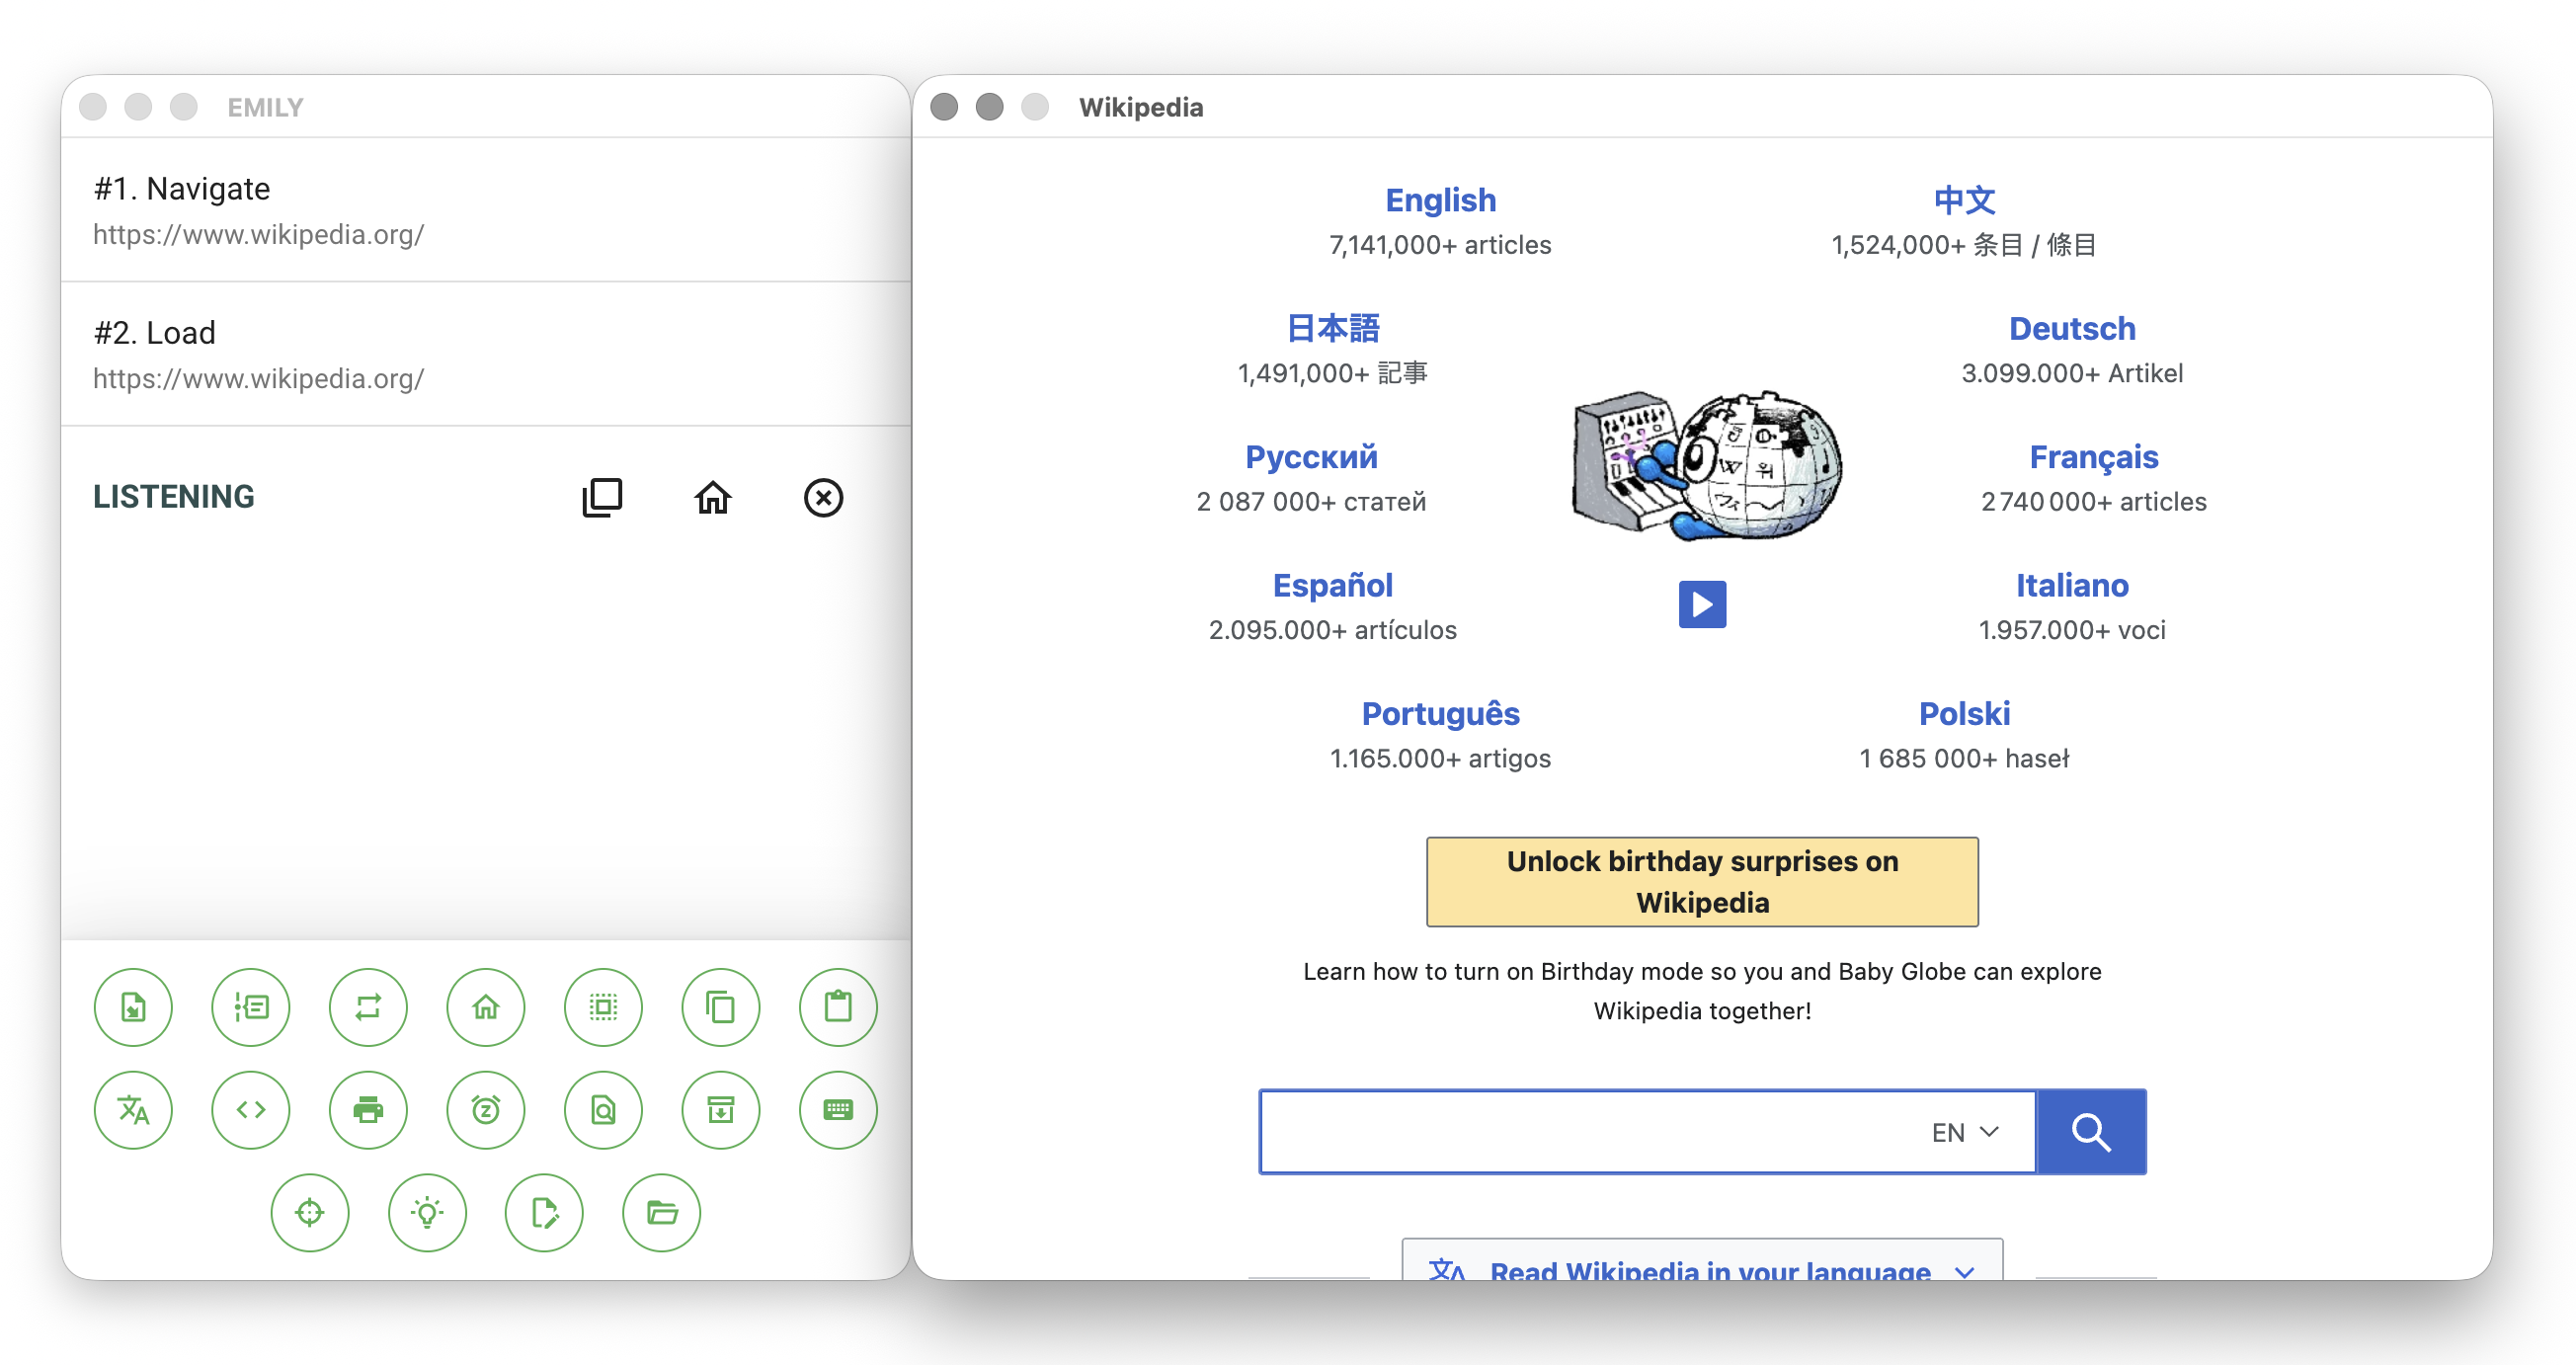Click the snooze alarm clock icon
Viewport: 2576px width, 1365px height.
pos(485,1109)
